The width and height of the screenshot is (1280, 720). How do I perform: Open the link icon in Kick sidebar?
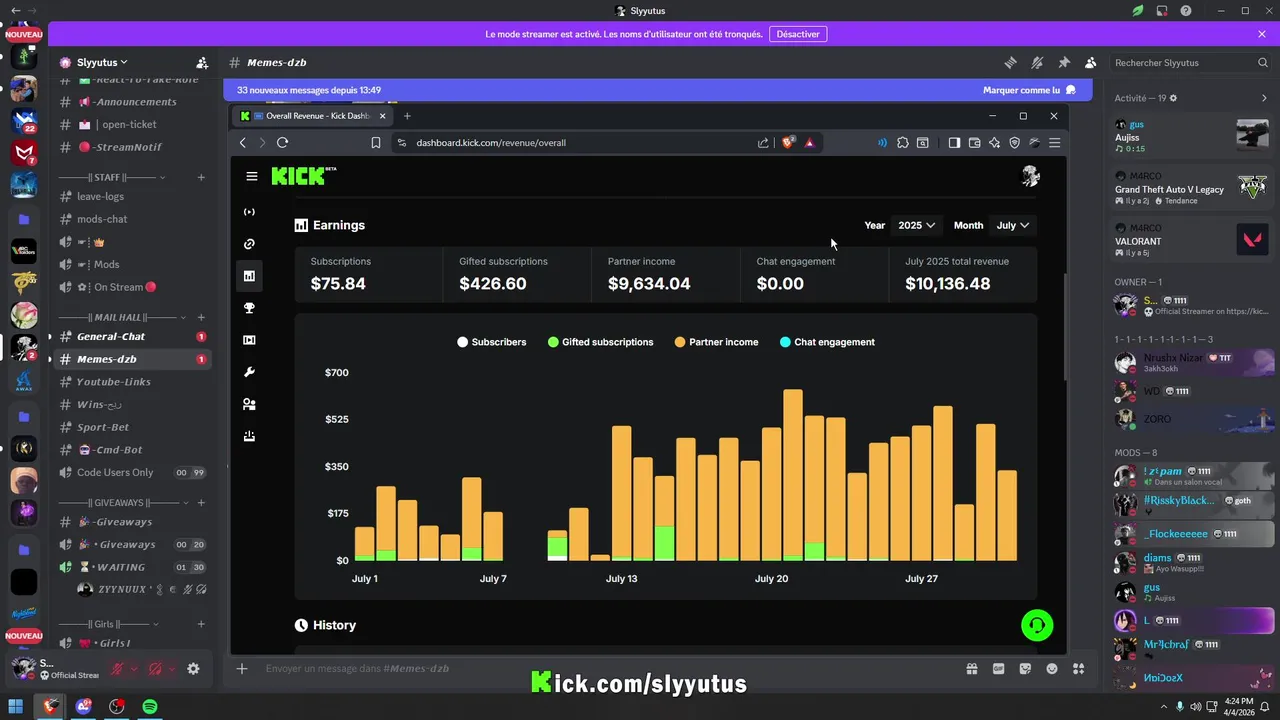[249, 244]
